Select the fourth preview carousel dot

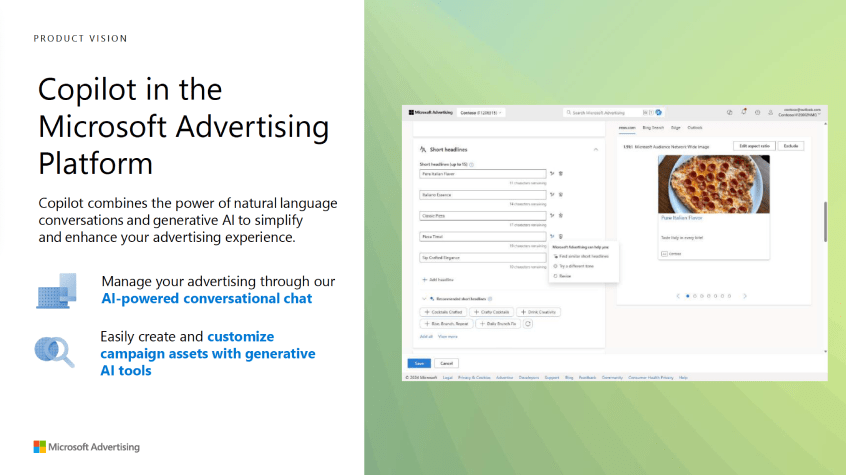pos(708,296)
